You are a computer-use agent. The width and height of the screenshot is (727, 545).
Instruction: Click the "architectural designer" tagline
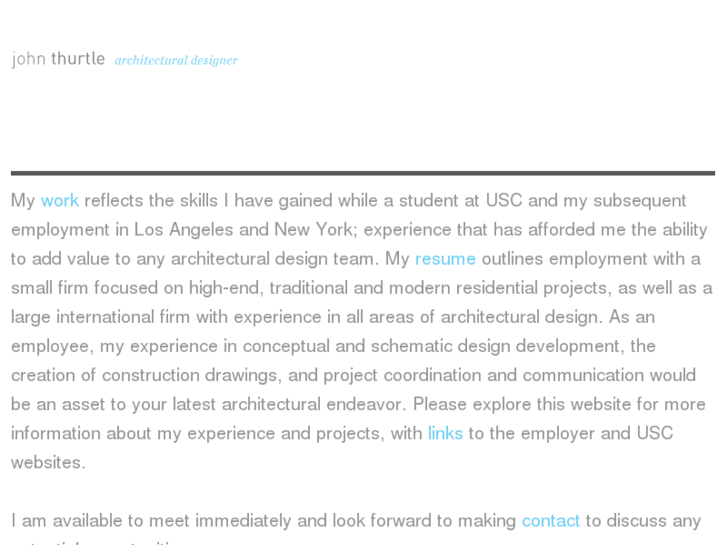click(x=176, y=60)
